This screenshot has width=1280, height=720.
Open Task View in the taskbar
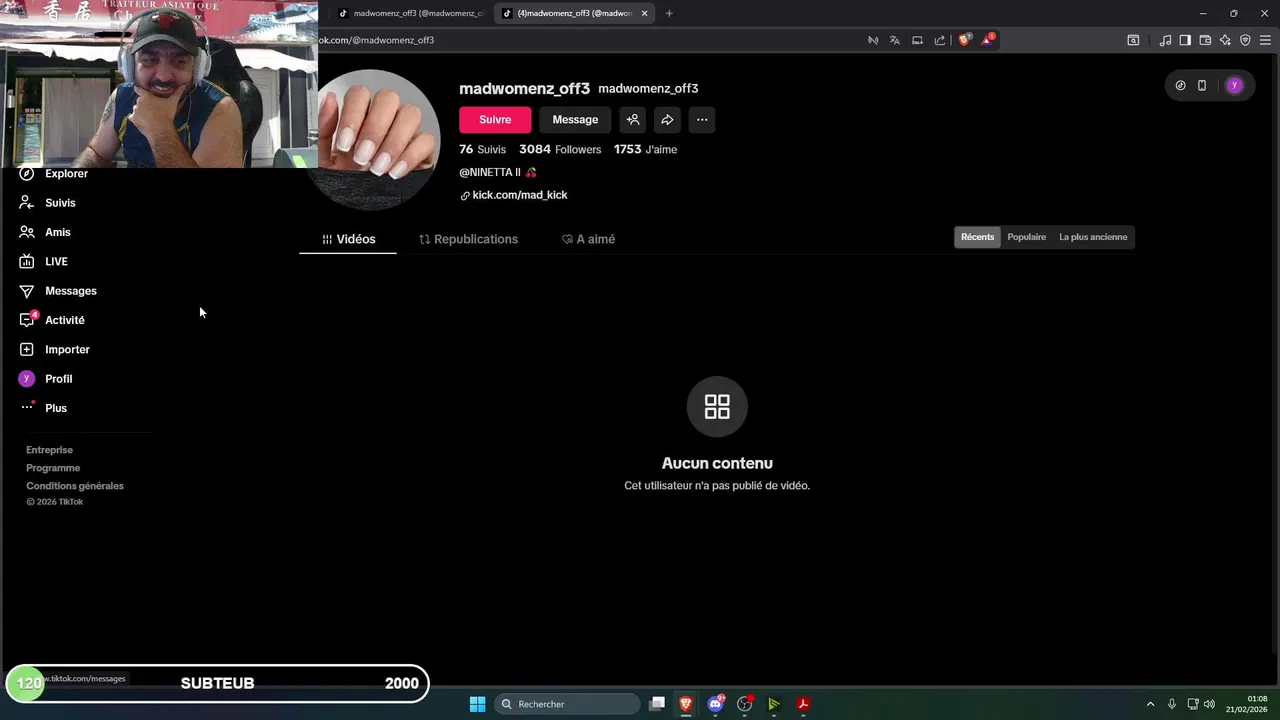click(657, 704)
